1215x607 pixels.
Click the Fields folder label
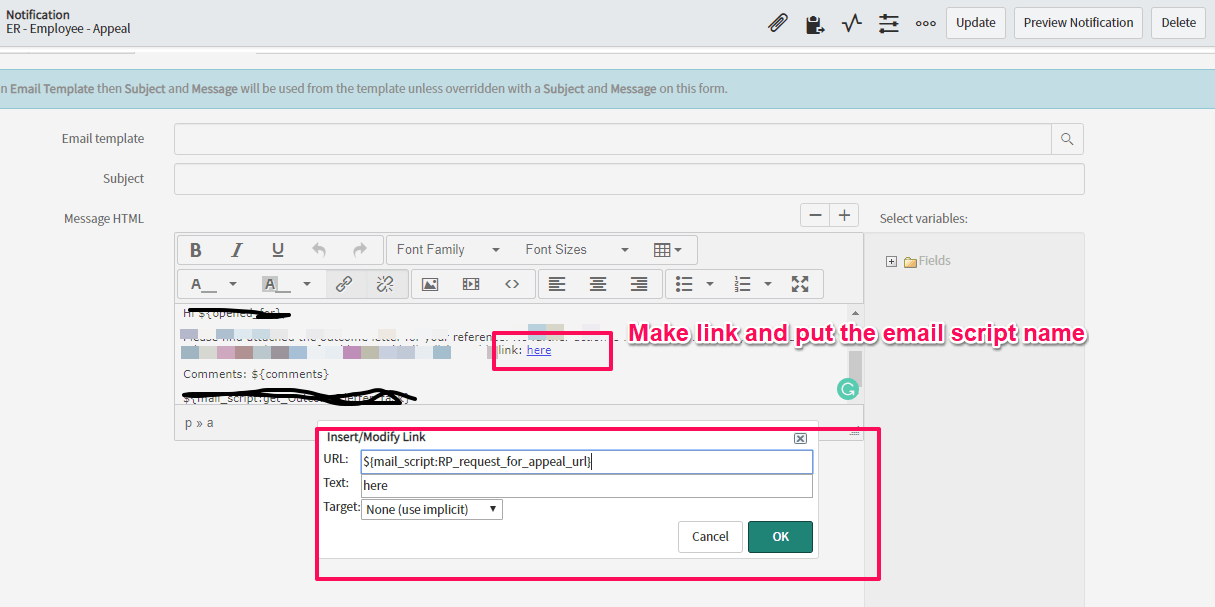point(934,261)
